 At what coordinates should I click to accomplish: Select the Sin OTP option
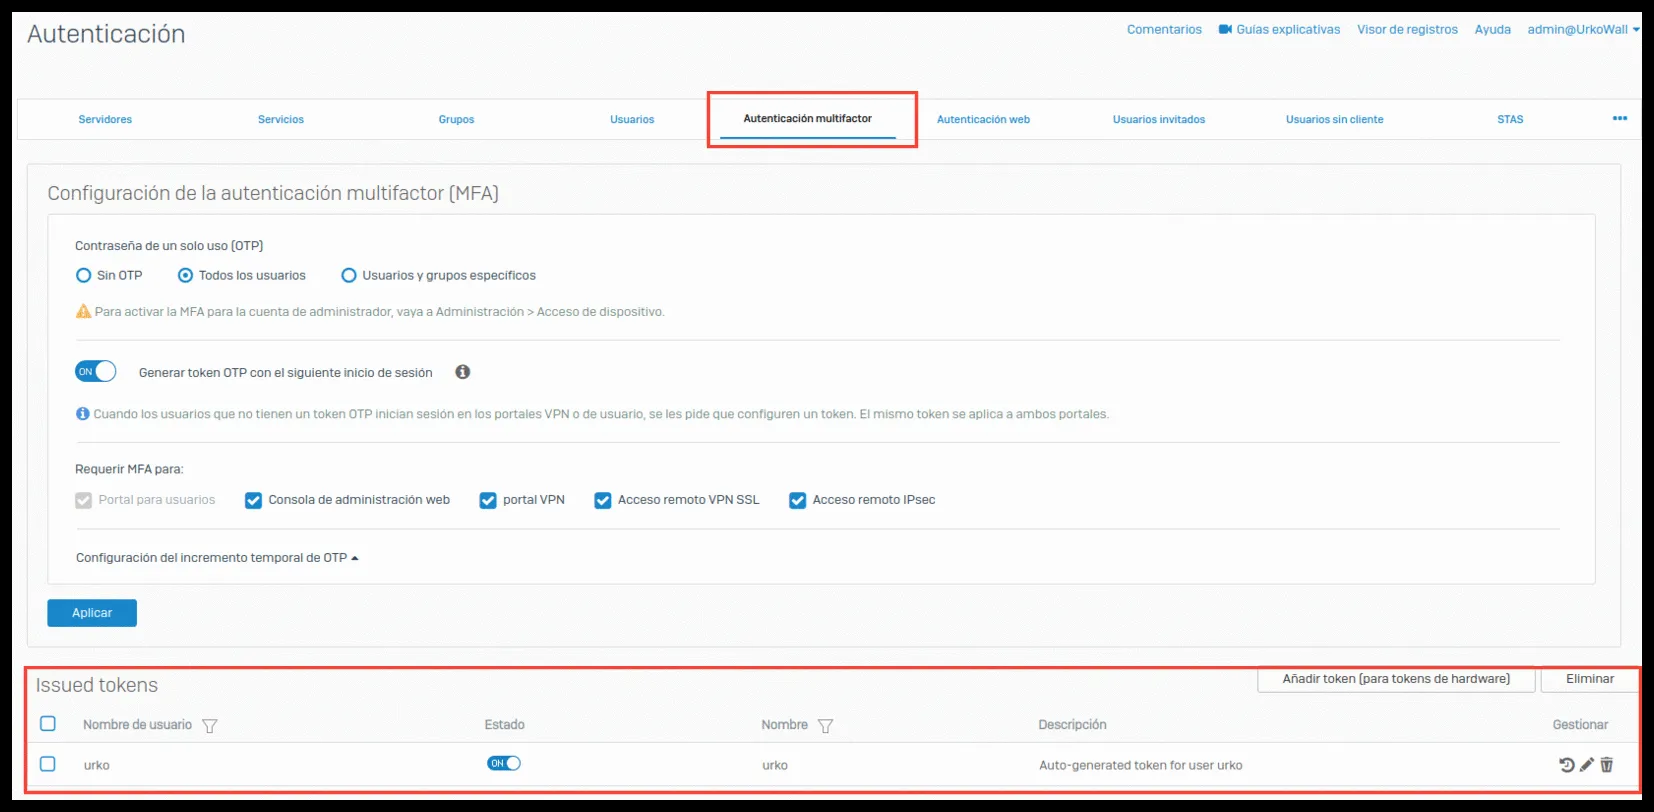click(84, 275)
